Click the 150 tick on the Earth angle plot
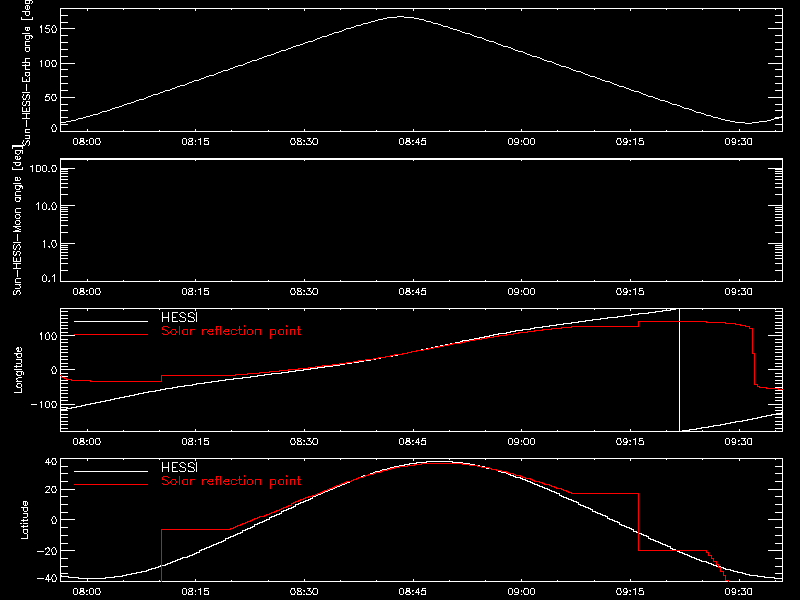800x600 pixels. pos(47,29)
